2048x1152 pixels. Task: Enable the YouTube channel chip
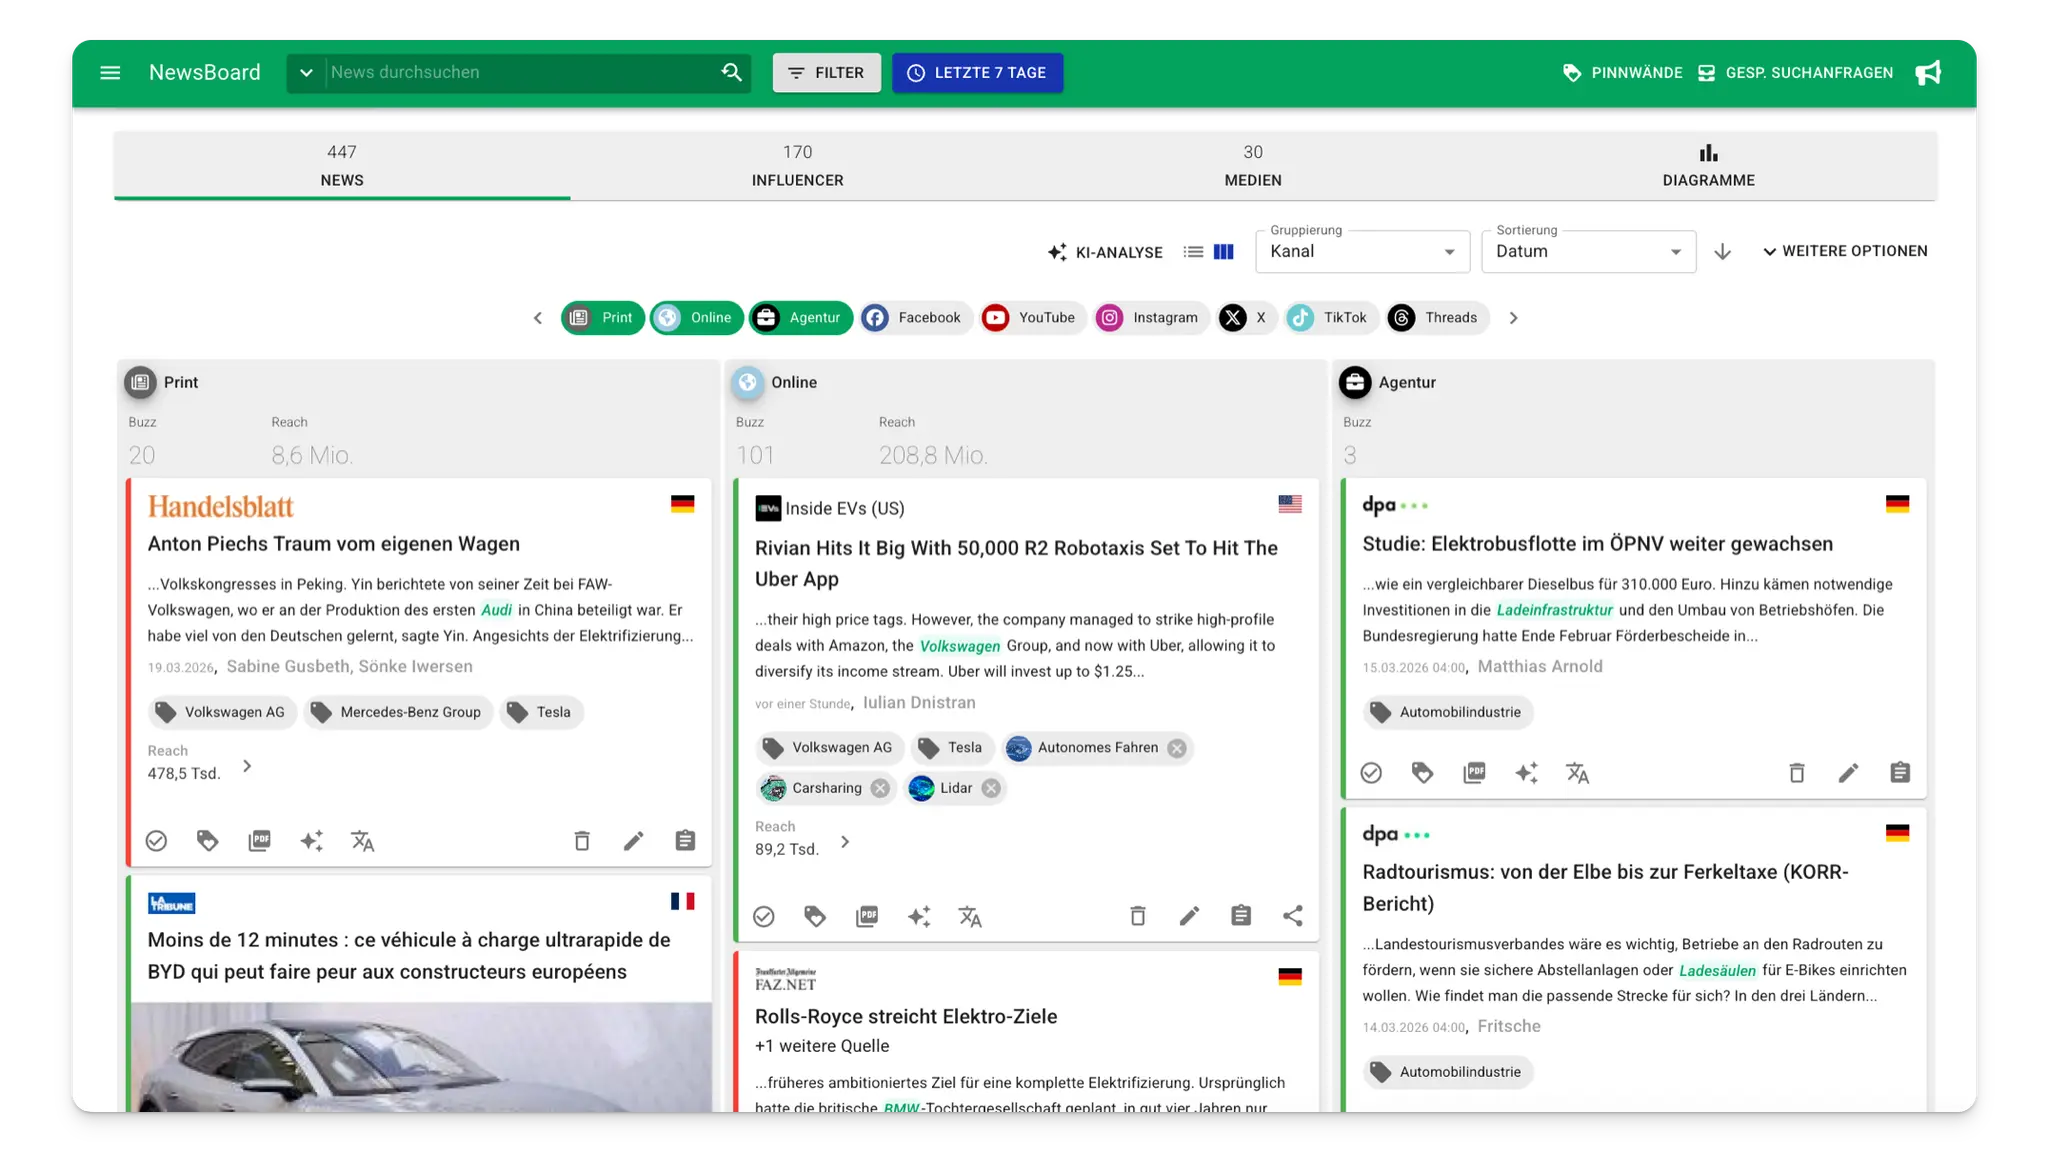(1032, 317)
